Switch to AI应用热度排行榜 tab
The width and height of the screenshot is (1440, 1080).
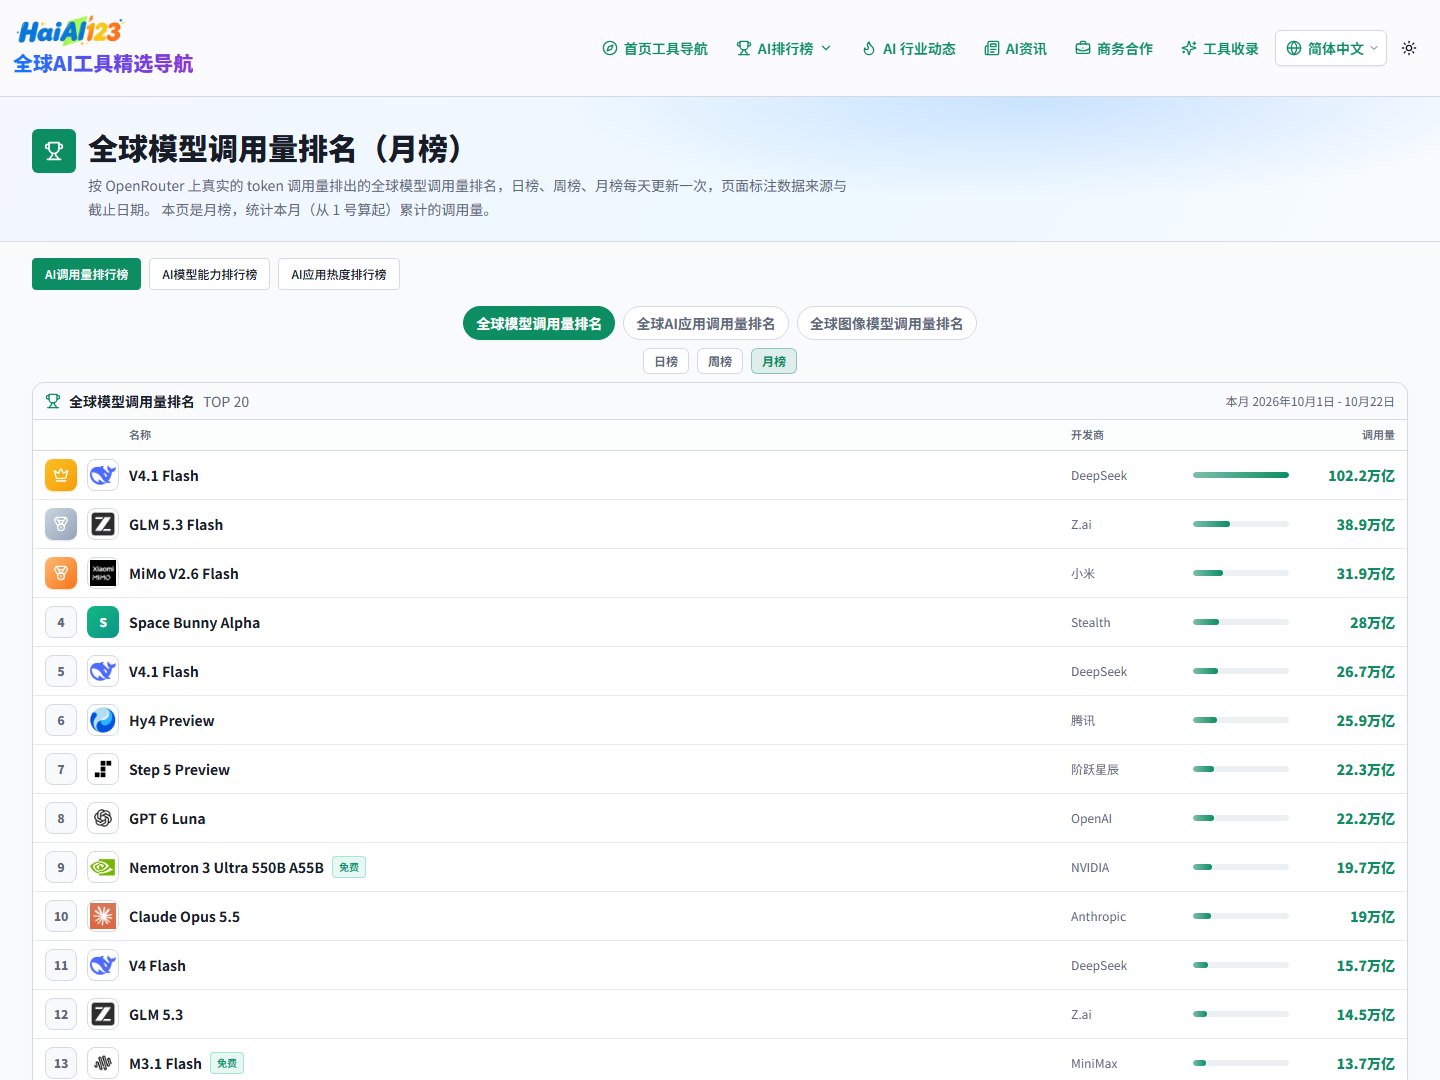[339, 274]
